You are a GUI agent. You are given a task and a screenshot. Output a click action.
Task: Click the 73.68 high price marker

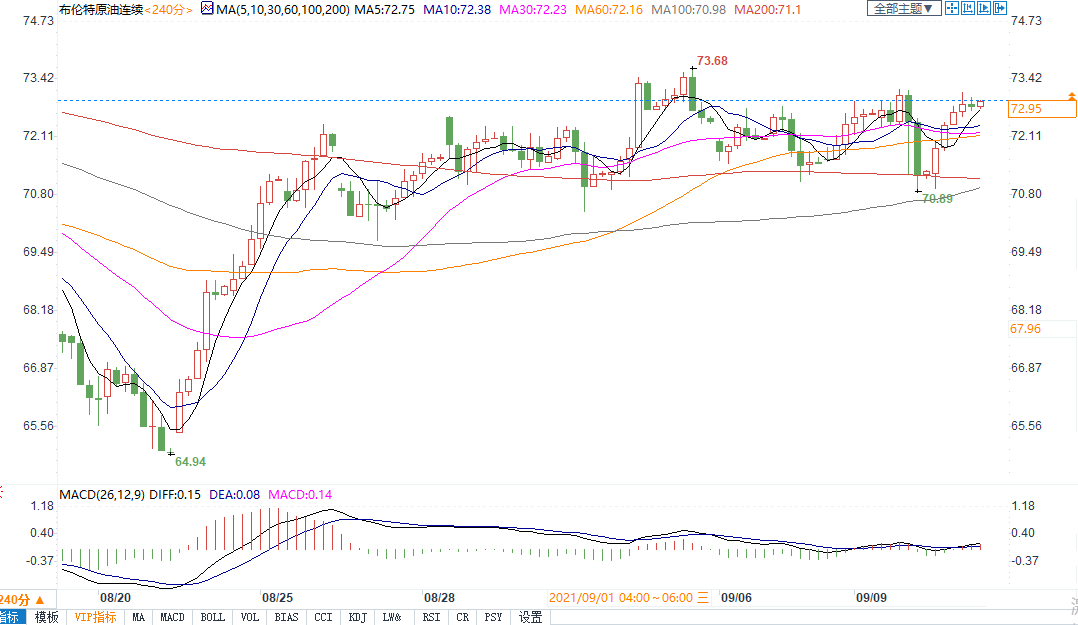point(712,61)
